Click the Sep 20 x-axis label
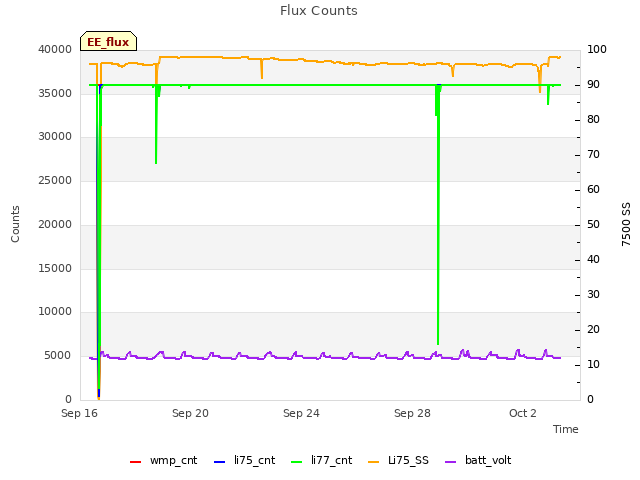This screenshot has height=480, width=640. [x=190, y=413]
